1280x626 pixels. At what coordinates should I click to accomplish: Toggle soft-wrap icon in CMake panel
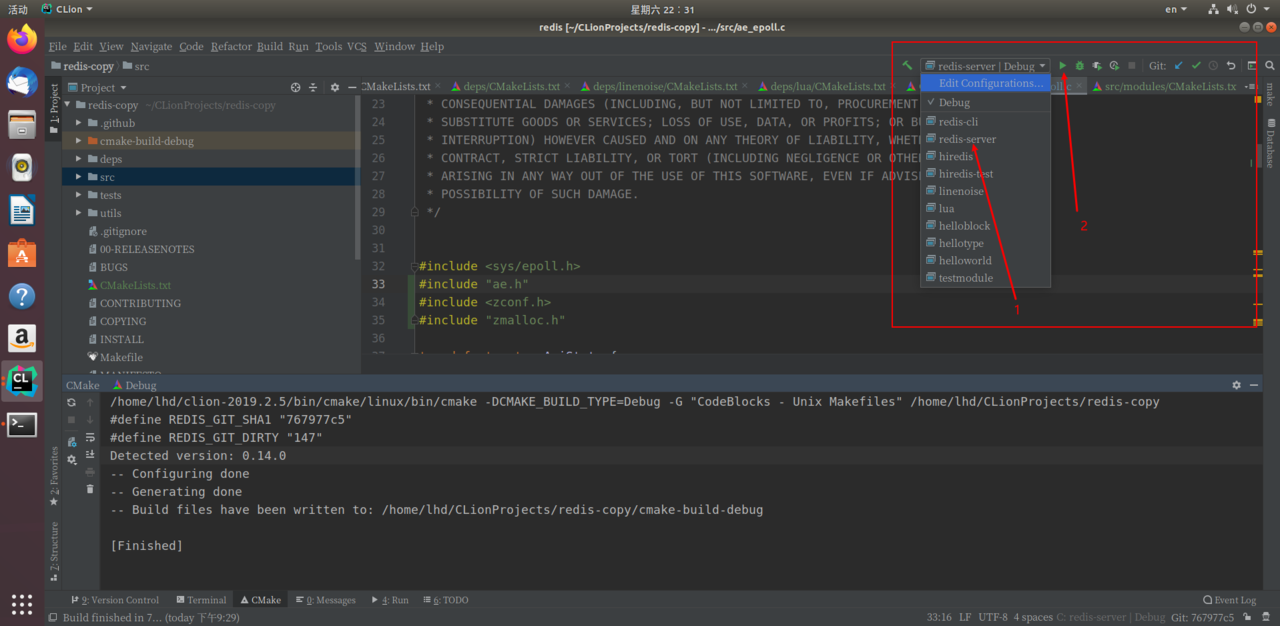(x=90, y=436)
